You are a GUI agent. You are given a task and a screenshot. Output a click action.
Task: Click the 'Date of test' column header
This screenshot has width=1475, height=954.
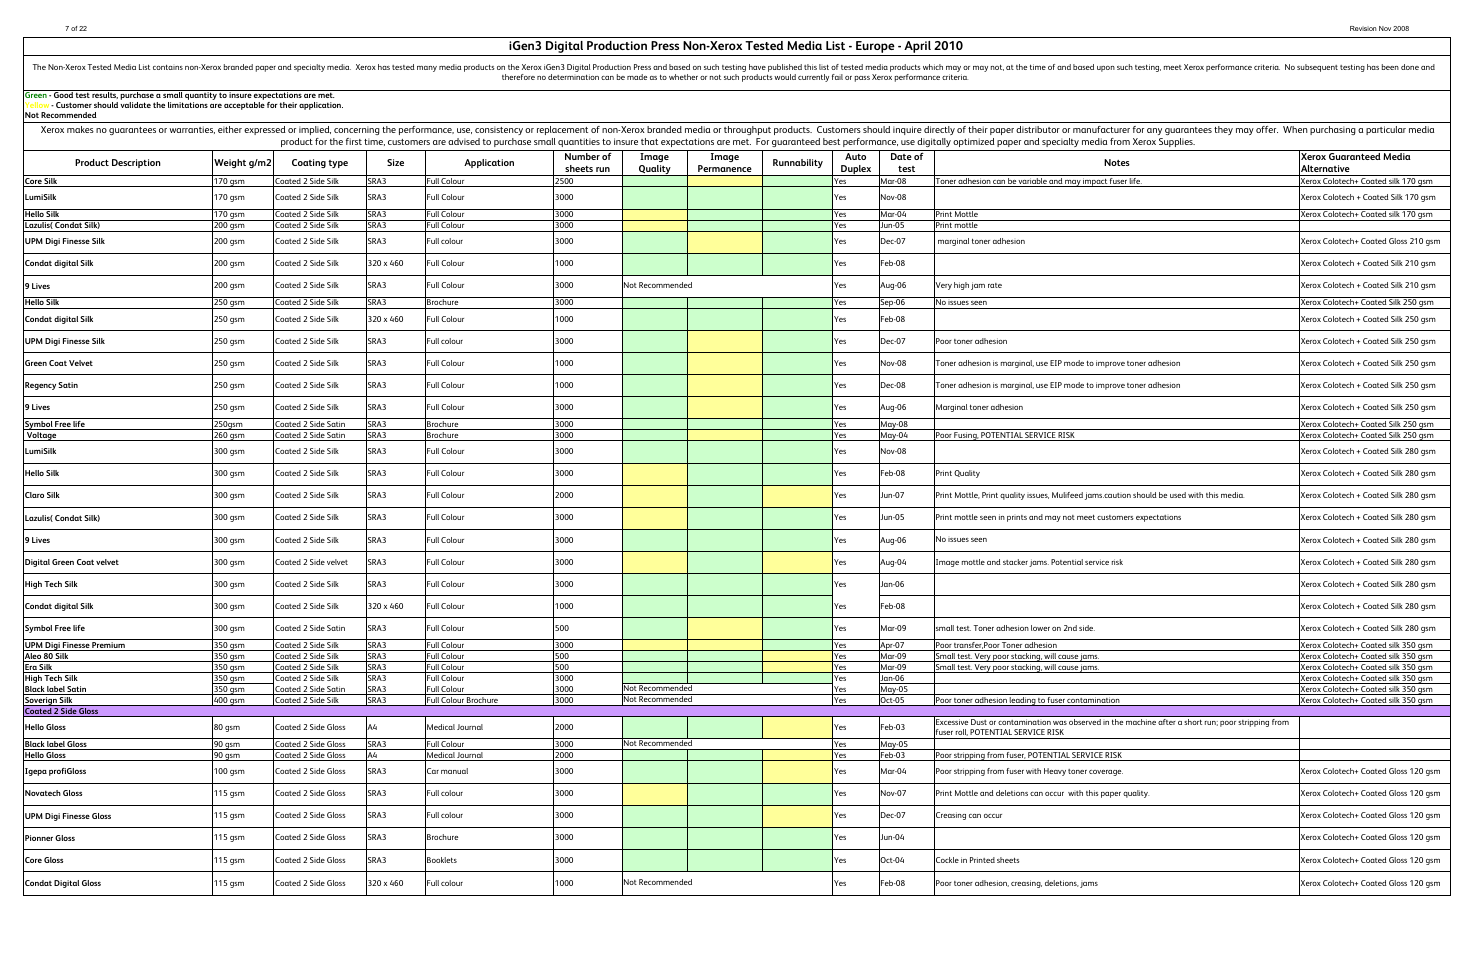pyautogui.click(x=906, y=163)
